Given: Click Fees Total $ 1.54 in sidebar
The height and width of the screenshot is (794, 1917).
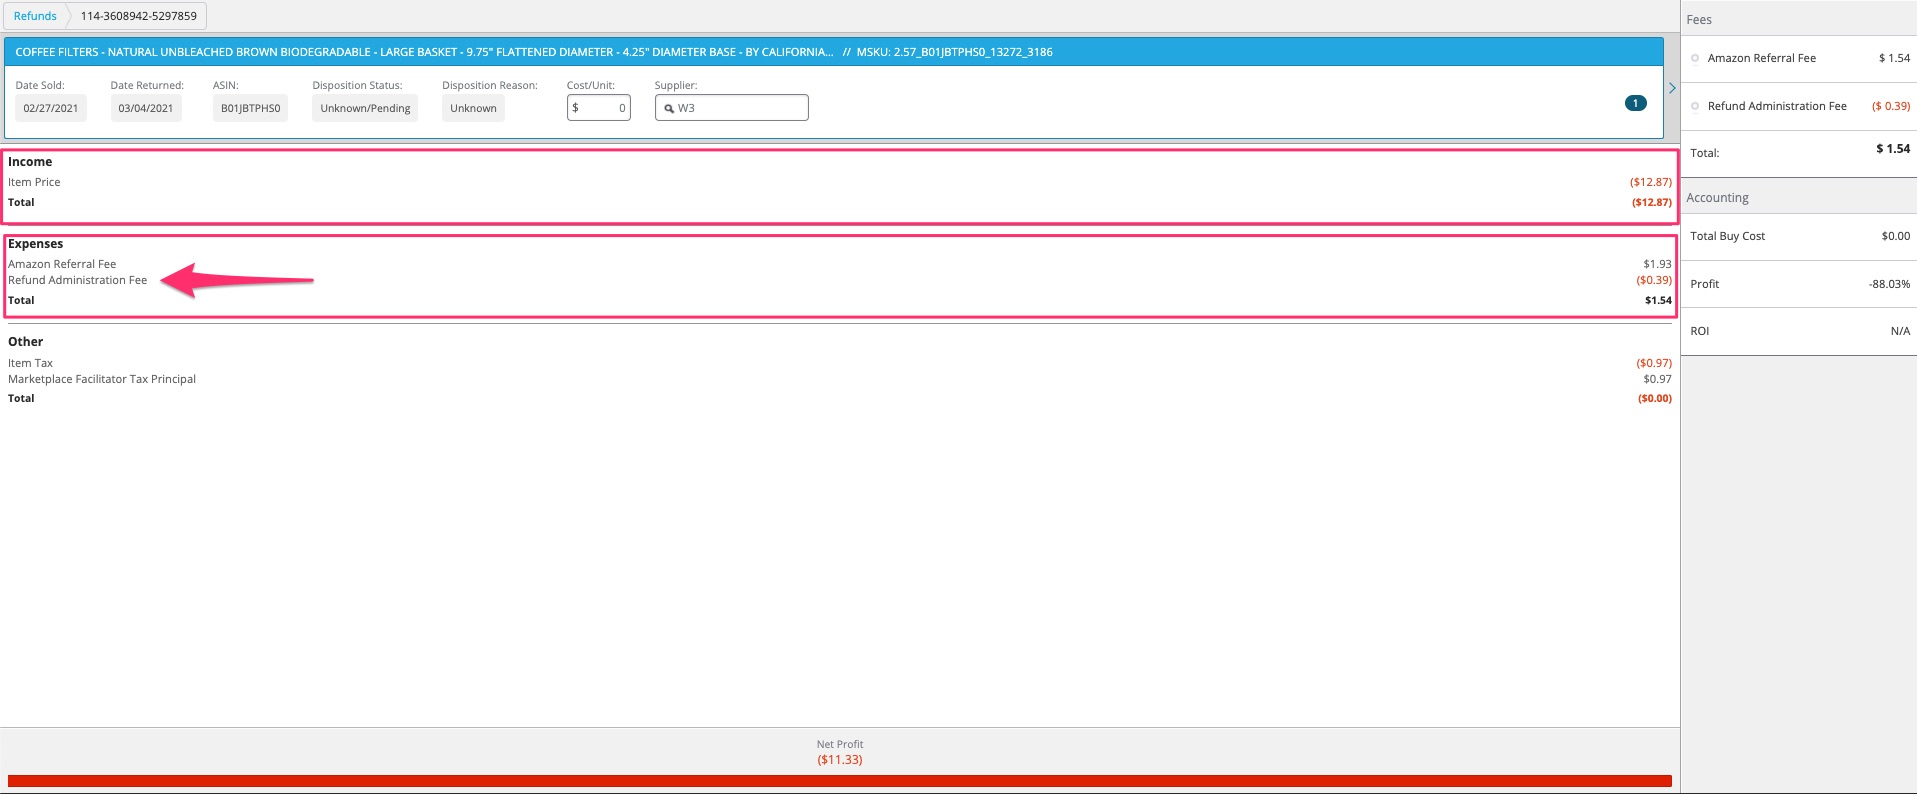Looking at the screenshot, I should click(x=1893, y=149).
